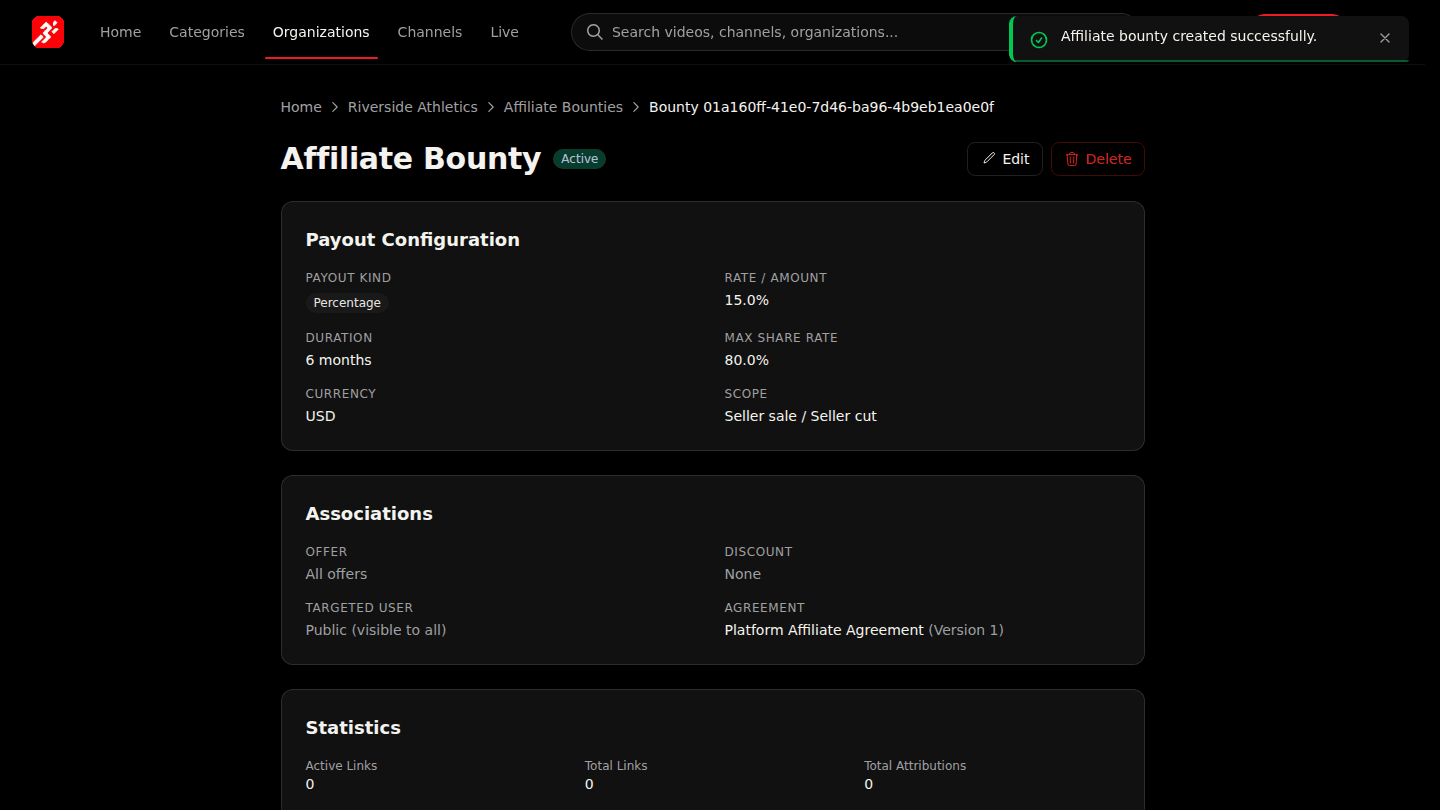Click the Statistics heading
This screenshot has height=810, width=1440.
click(353, 728)
